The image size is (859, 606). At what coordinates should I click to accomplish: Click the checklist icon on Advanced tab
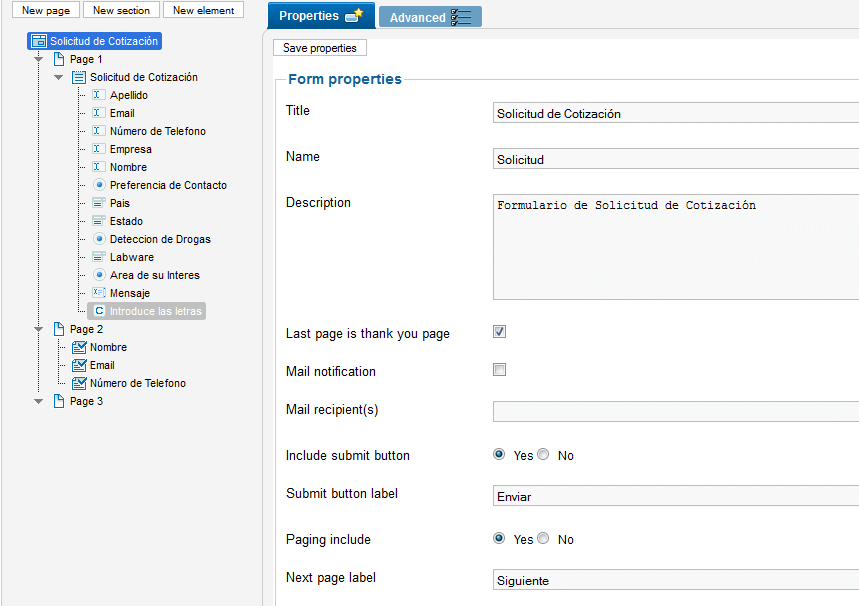(461, 17)
